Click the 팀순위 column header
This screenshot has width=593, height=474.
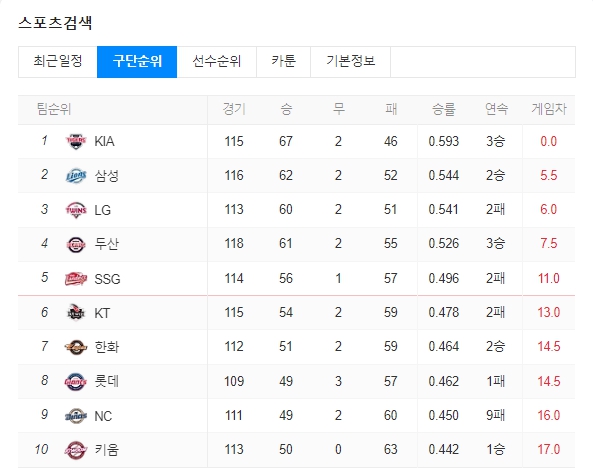pos(54,109)
